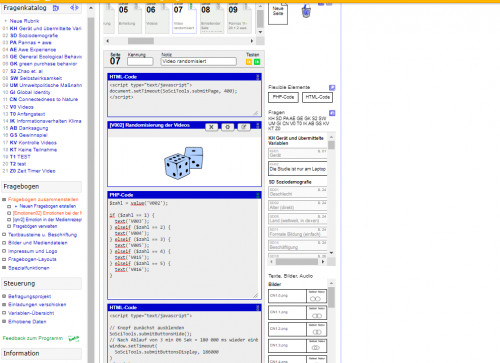Expand the Spezialfunktionen menu entry

point(29,268)
